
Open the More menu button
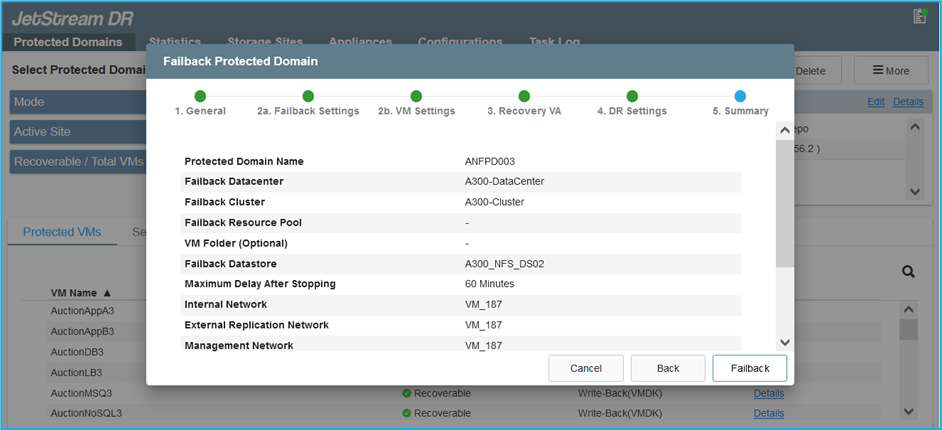890,71
